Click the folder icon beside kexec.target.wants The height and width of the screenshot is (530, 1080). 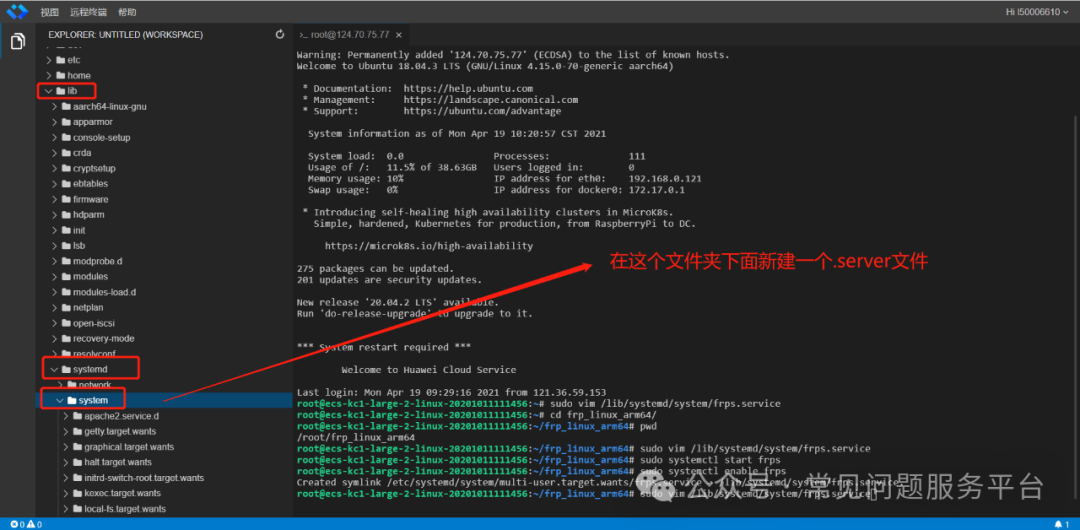point(77,493)
